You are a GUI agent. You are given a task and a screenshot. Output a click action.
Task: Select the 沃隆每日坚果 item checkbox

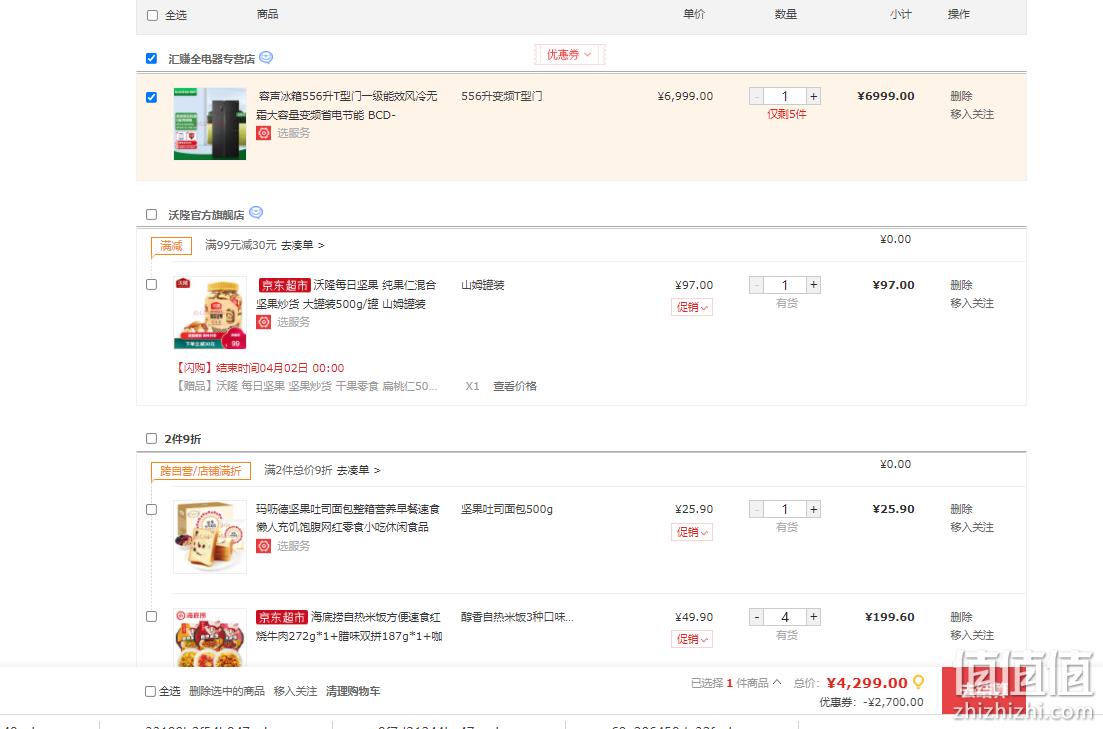(151, 284)
